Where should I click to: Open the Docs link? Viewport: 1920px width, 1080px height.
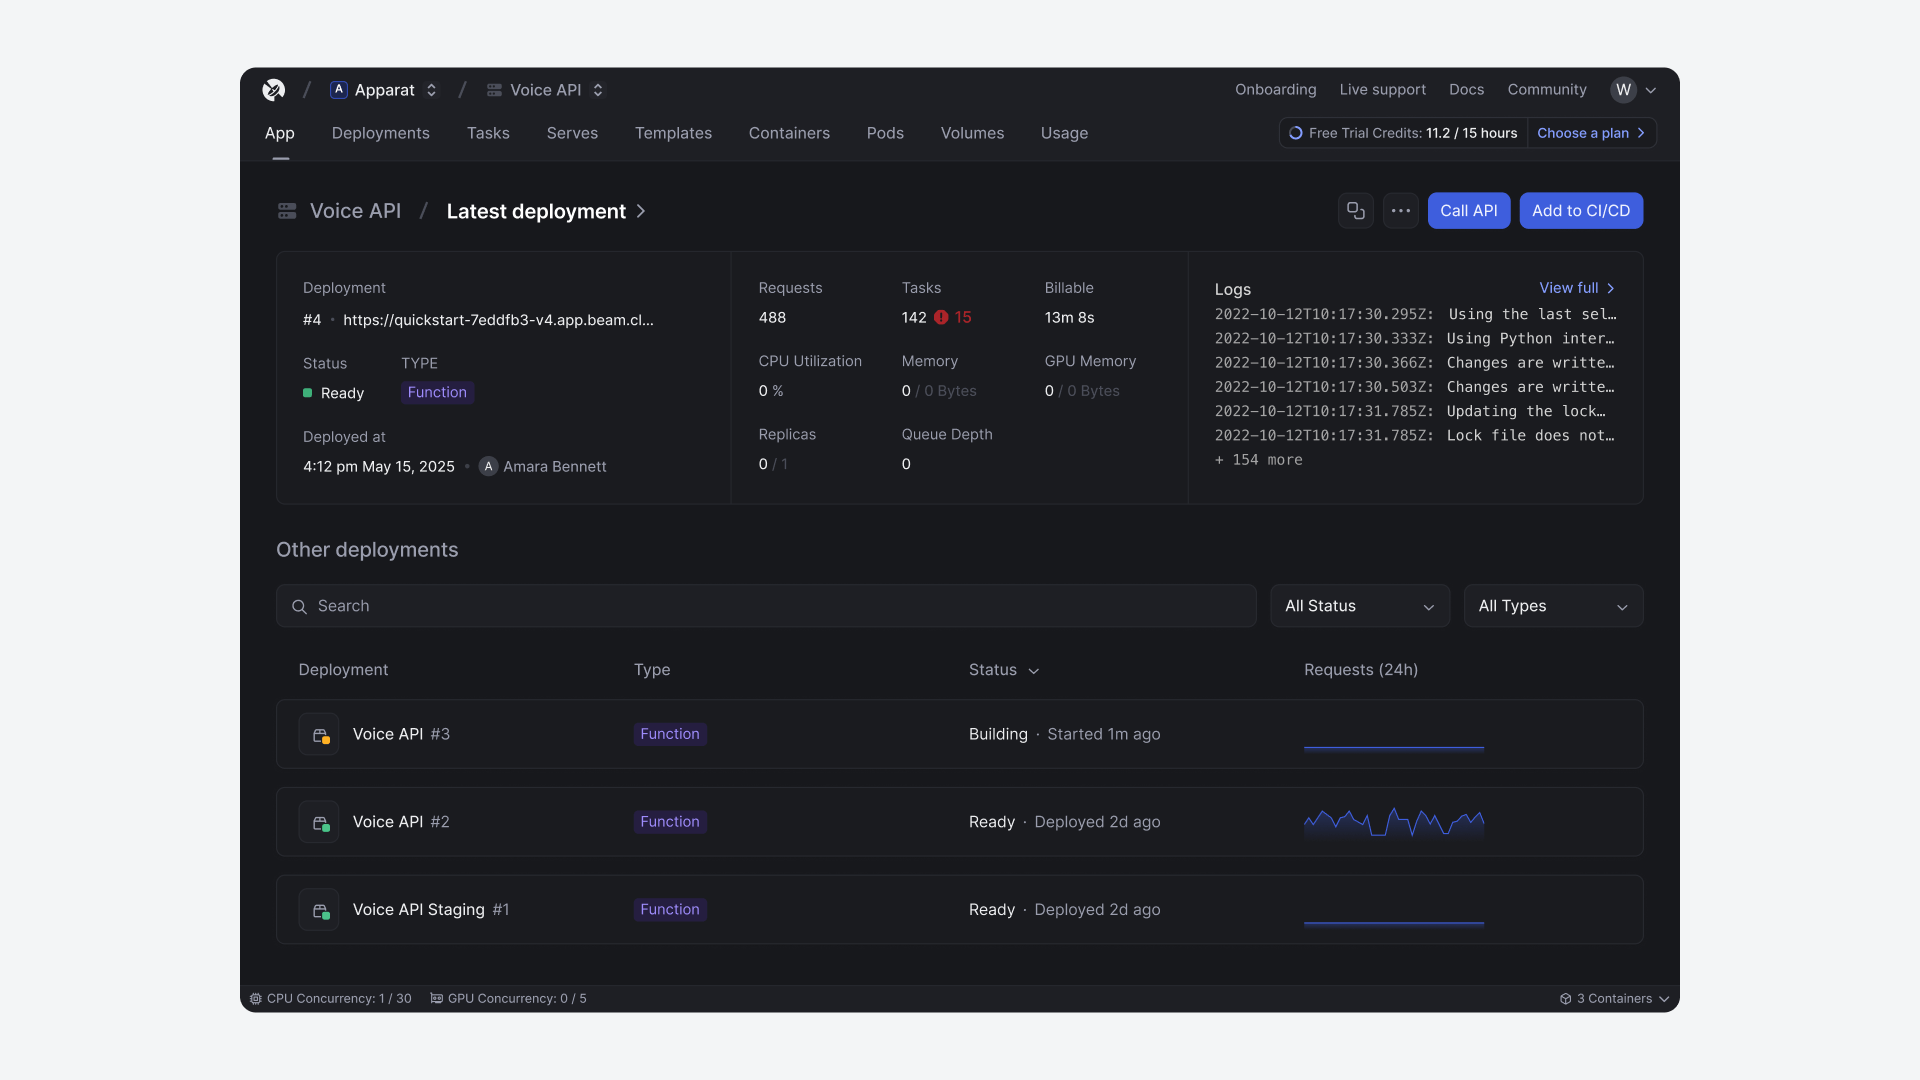1466,90
